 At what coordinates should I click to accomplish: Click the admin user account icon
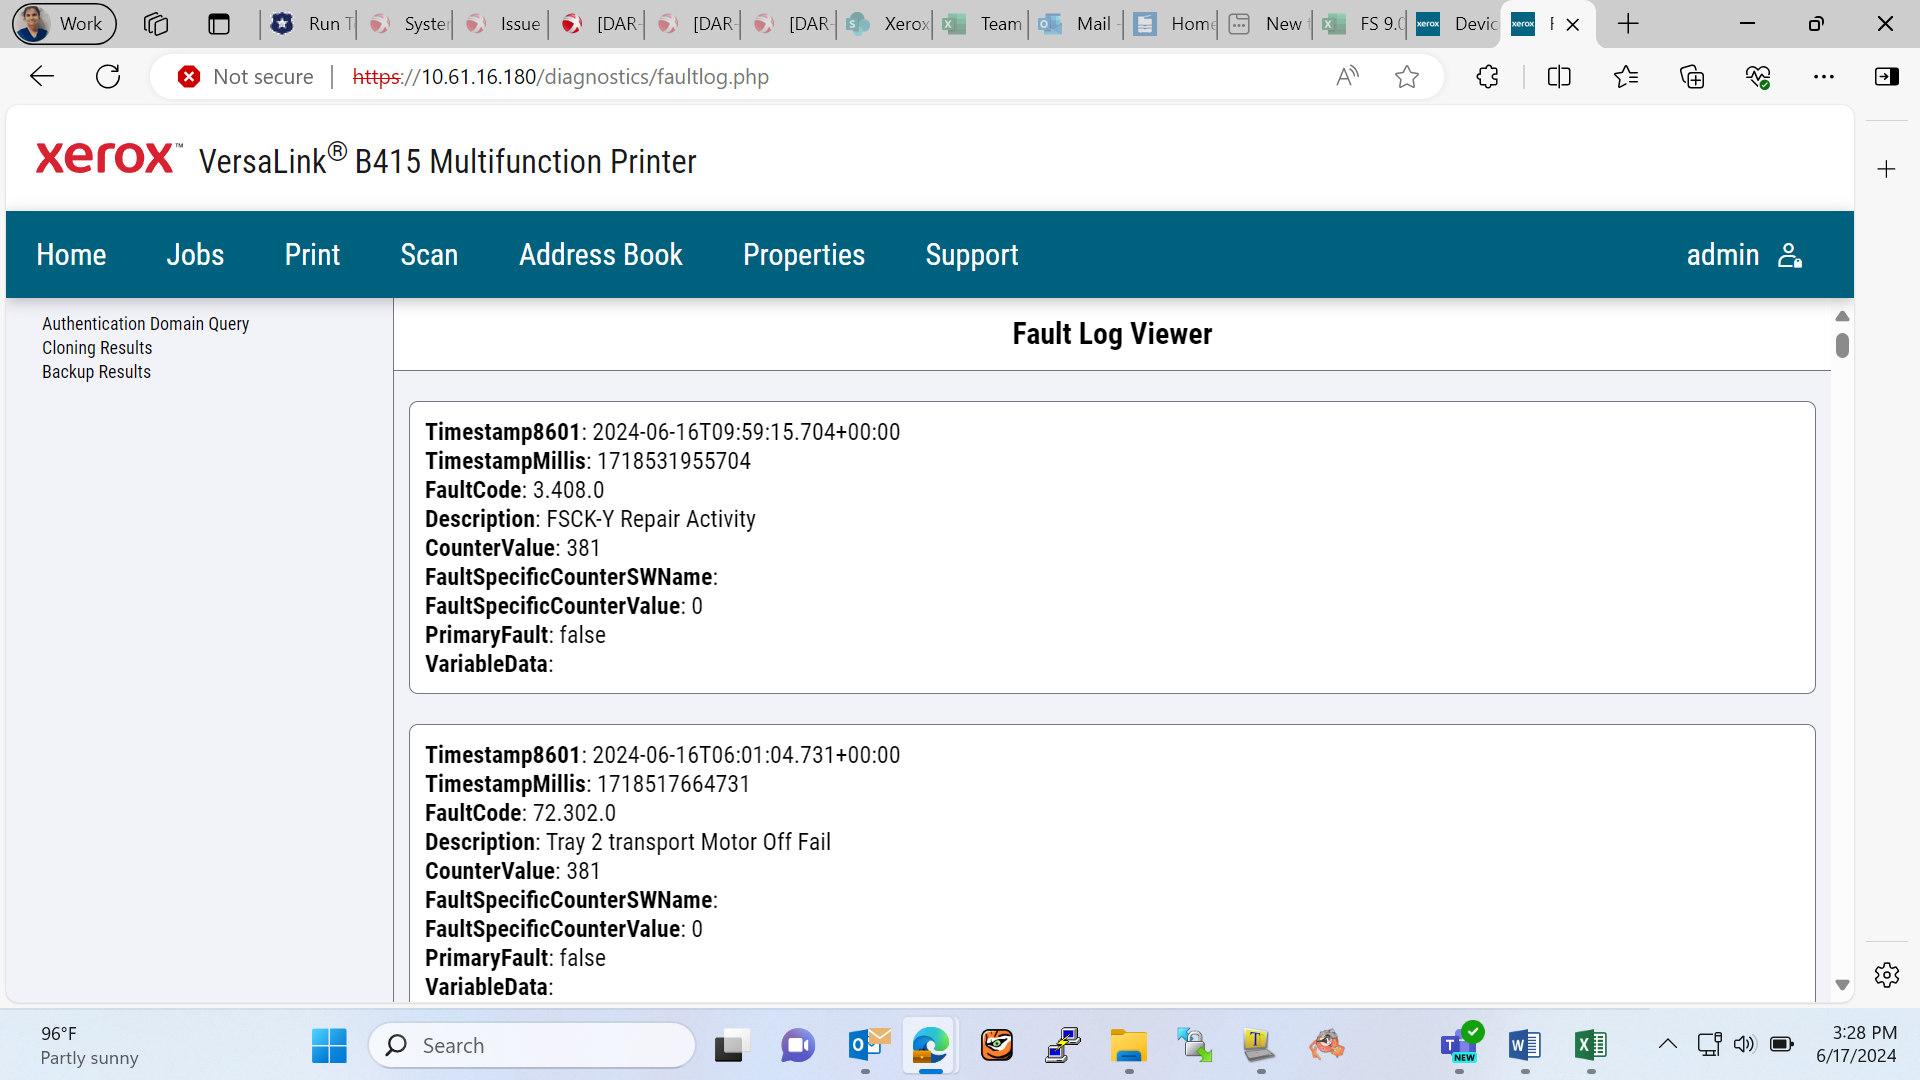coord(1790,255)
